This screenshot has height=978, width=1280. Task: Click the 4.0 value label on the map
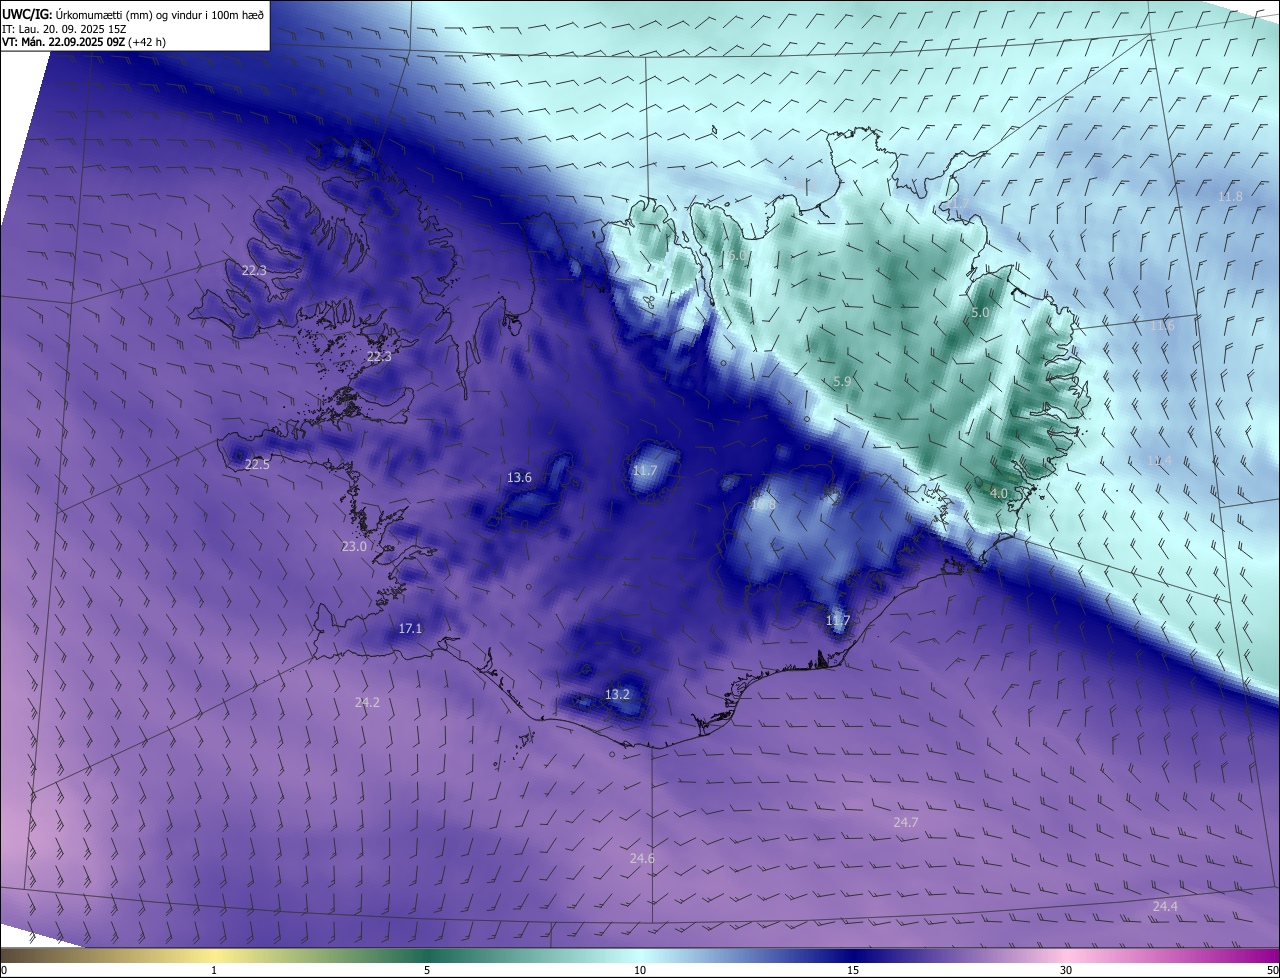pos(998,494)
